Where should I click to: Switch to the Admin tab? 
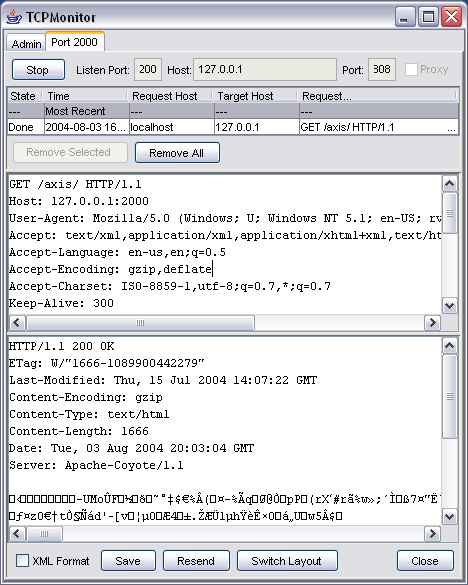26,44
